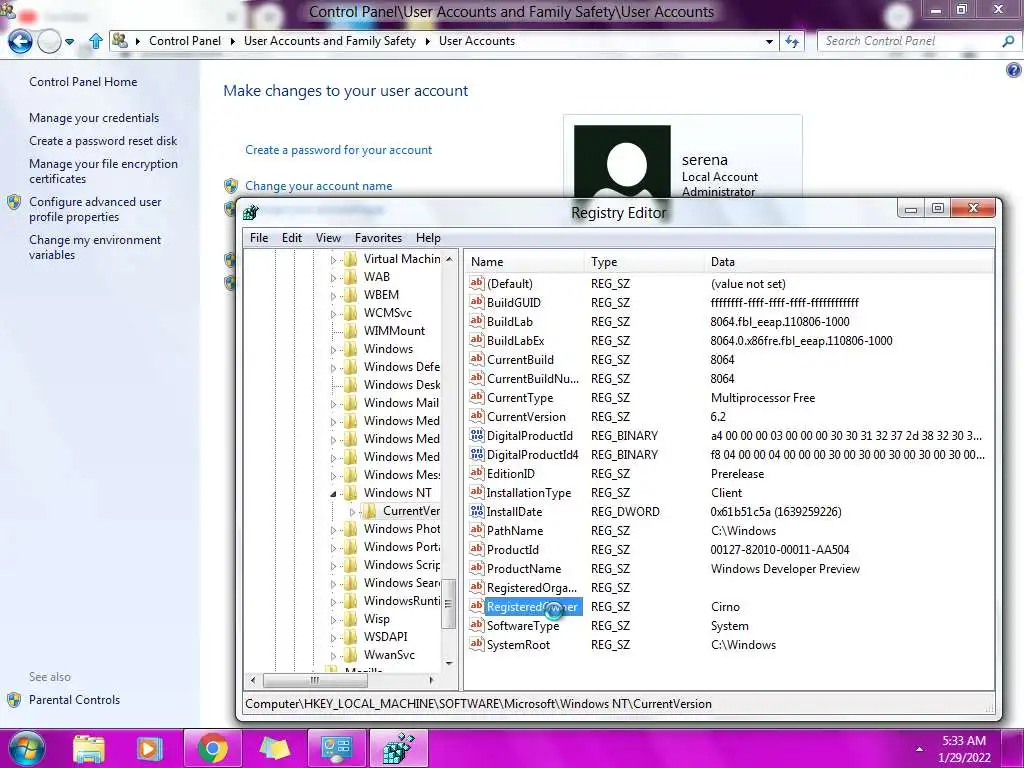Expand the CurrentVersion subkey
The image size is (1024, 768).
point(352,511)
